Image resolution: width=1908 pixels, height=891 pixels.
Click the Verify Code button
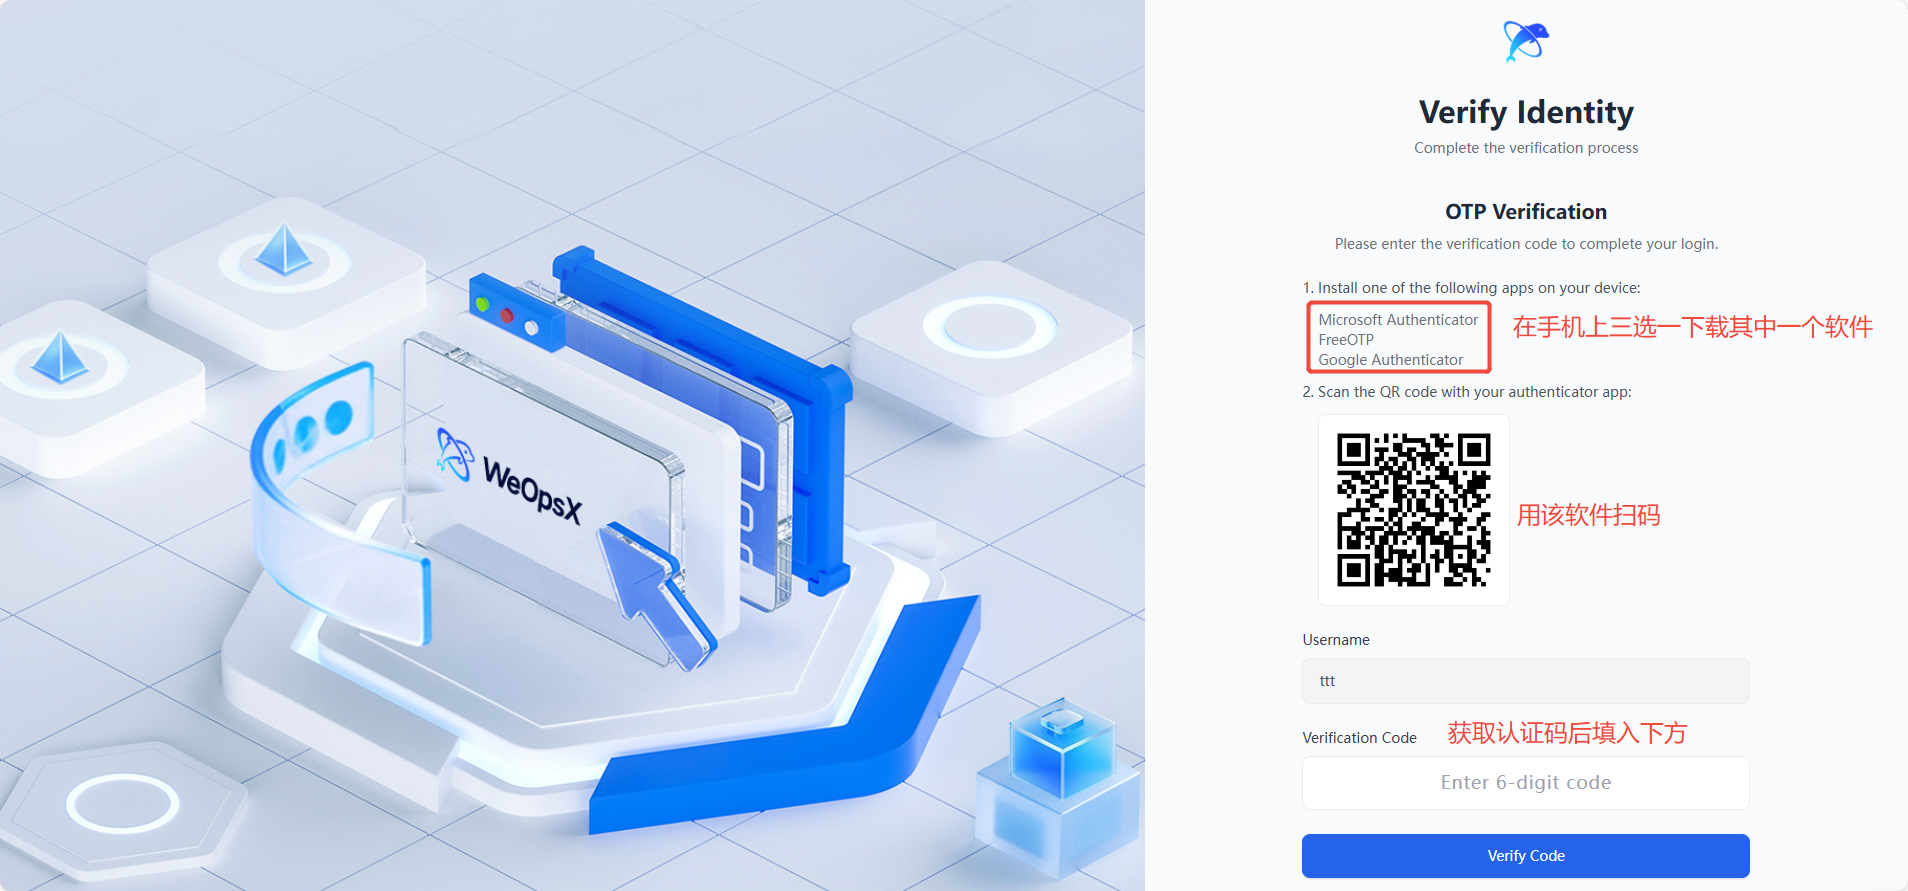click(1526, 856)
